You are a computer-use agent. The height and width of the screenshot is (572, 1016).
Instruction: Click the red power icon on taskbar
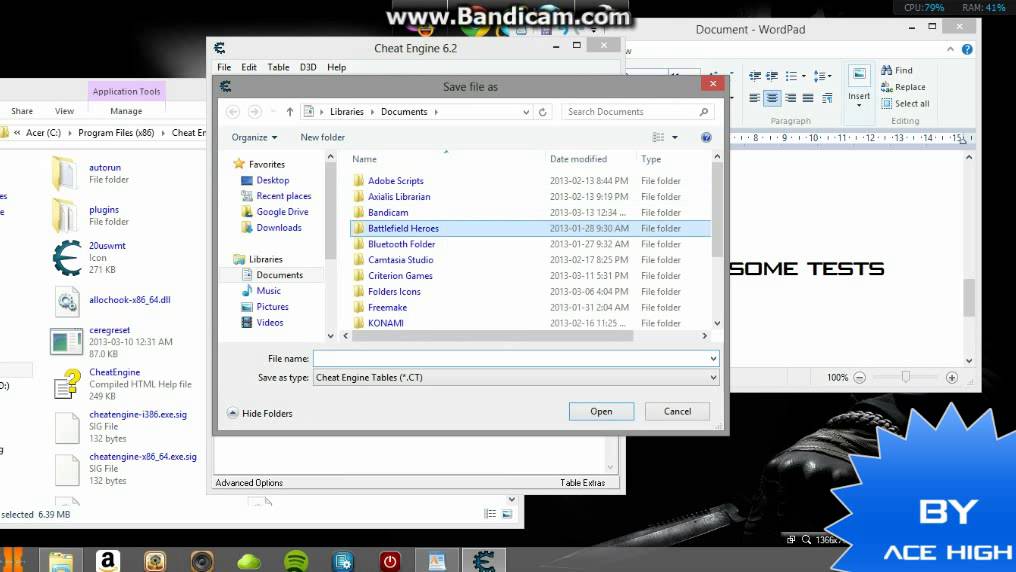coord(389,561)
